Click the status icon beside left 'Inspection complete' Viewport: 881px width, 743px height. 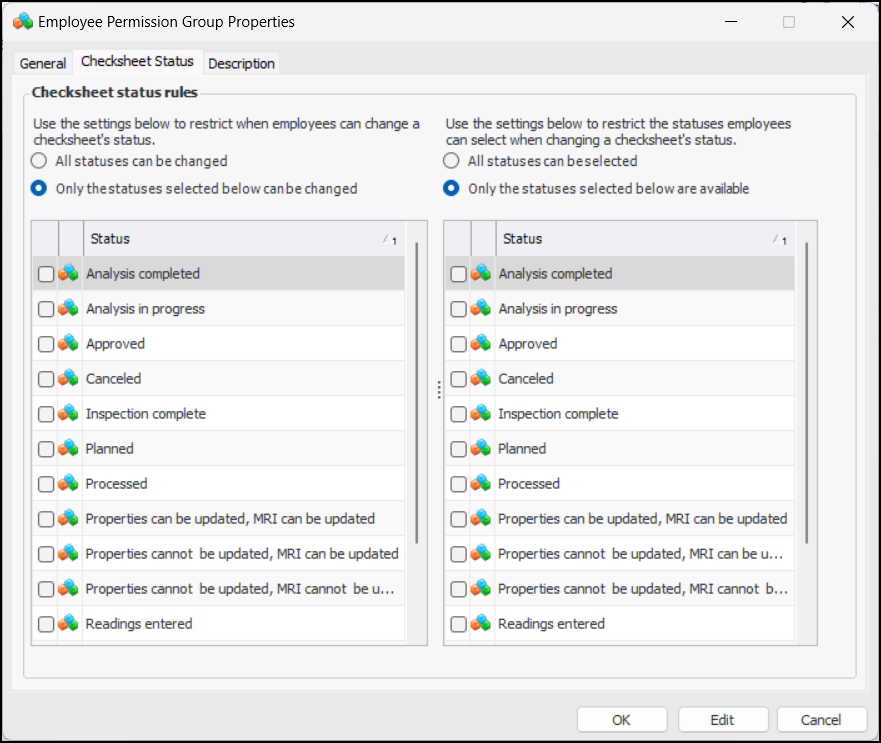pyautogui.click(x=69, y=413)
